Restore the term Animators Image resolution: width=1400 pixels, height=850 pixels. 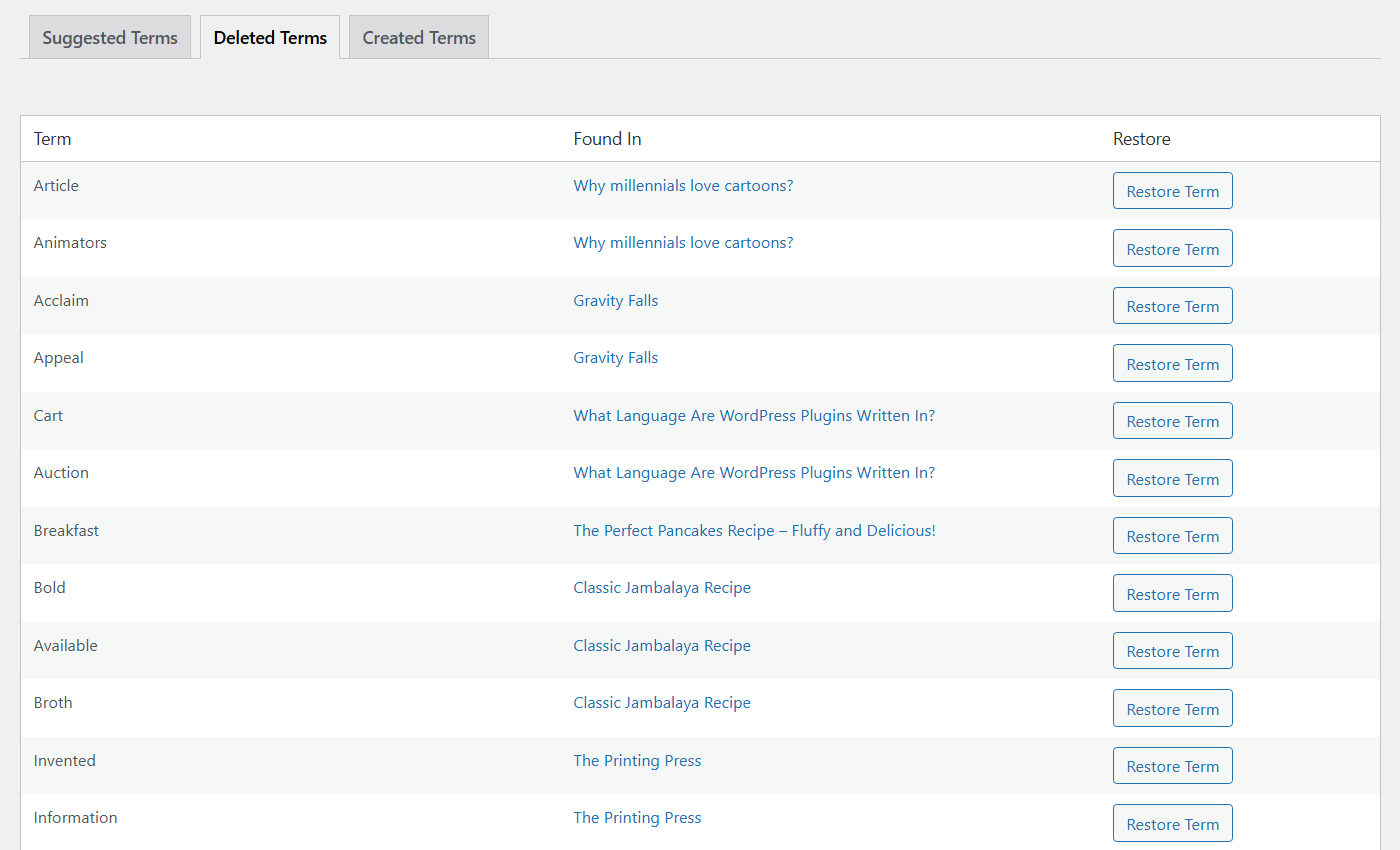point(1172,248)
